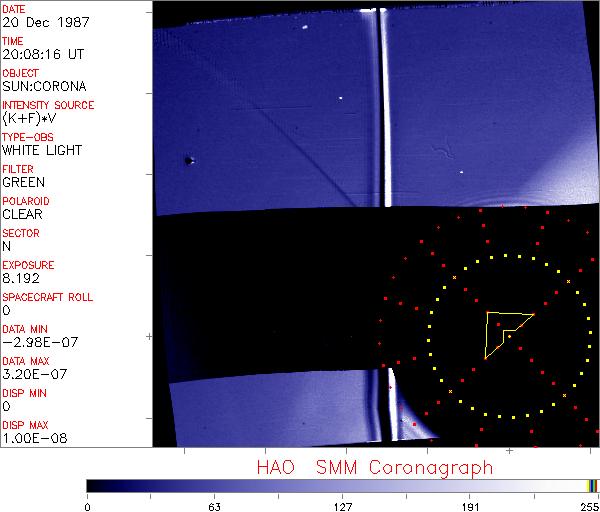
Task: Click the data min value "-2.98E-07"
Action: coord(37,342)
